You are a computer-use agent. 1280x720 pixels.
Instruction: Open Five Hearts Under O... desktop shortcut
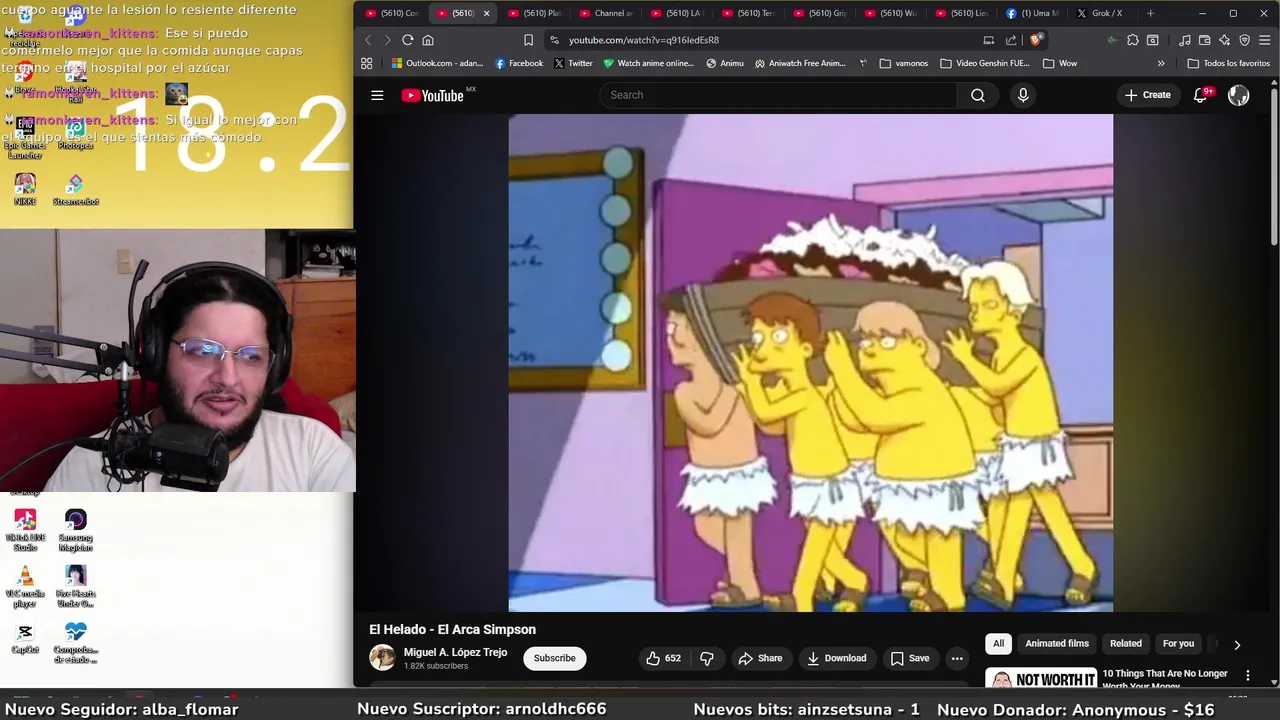[75, 586]
